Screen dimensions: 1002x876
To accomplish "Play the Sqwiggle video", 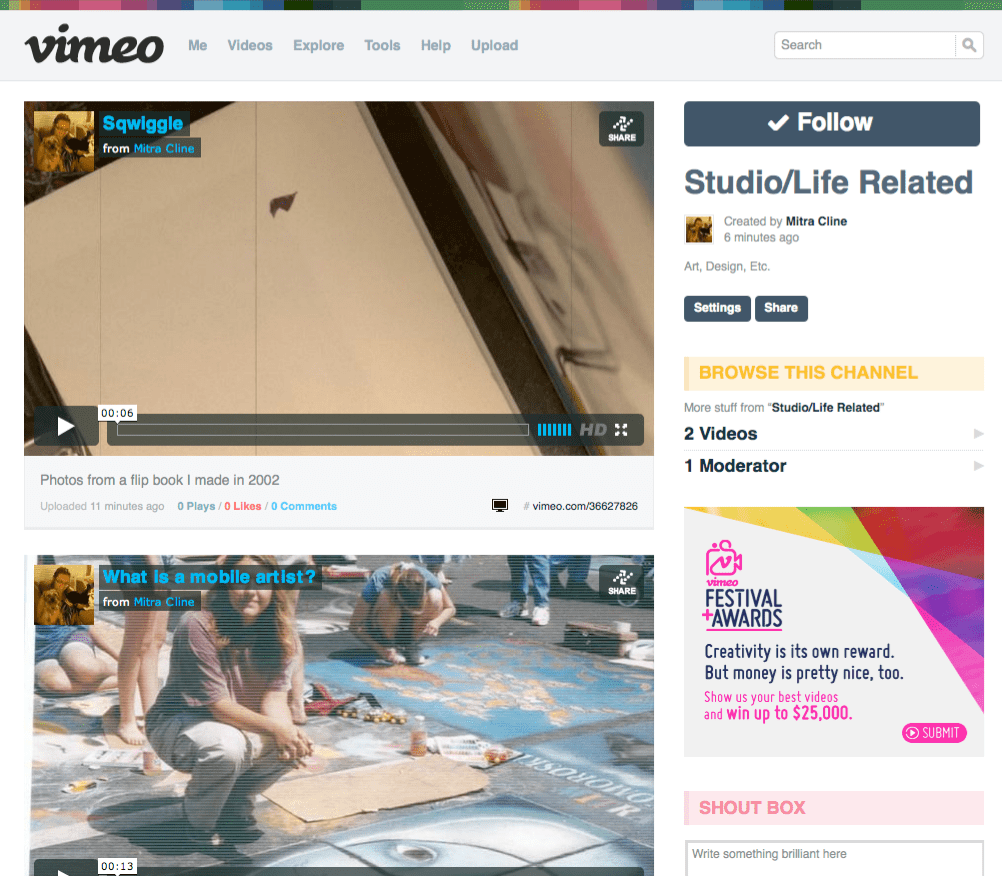I will (66, 426).
